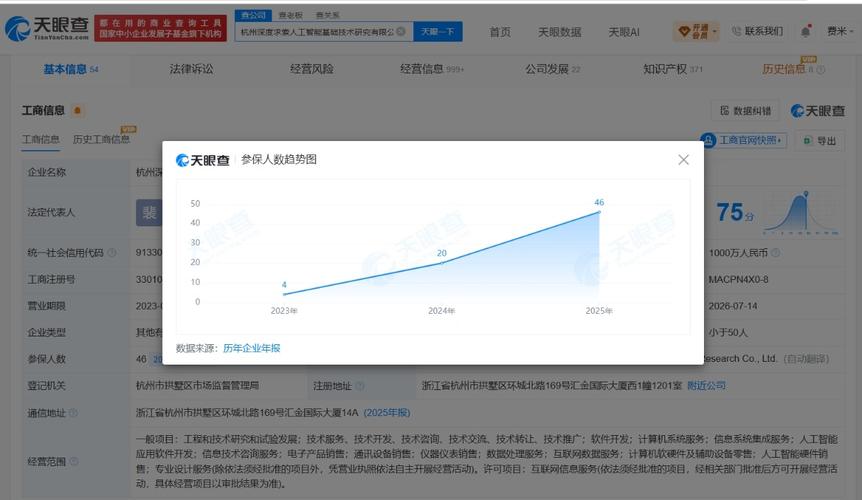Click the 数据纠错 button

(745, 111)
